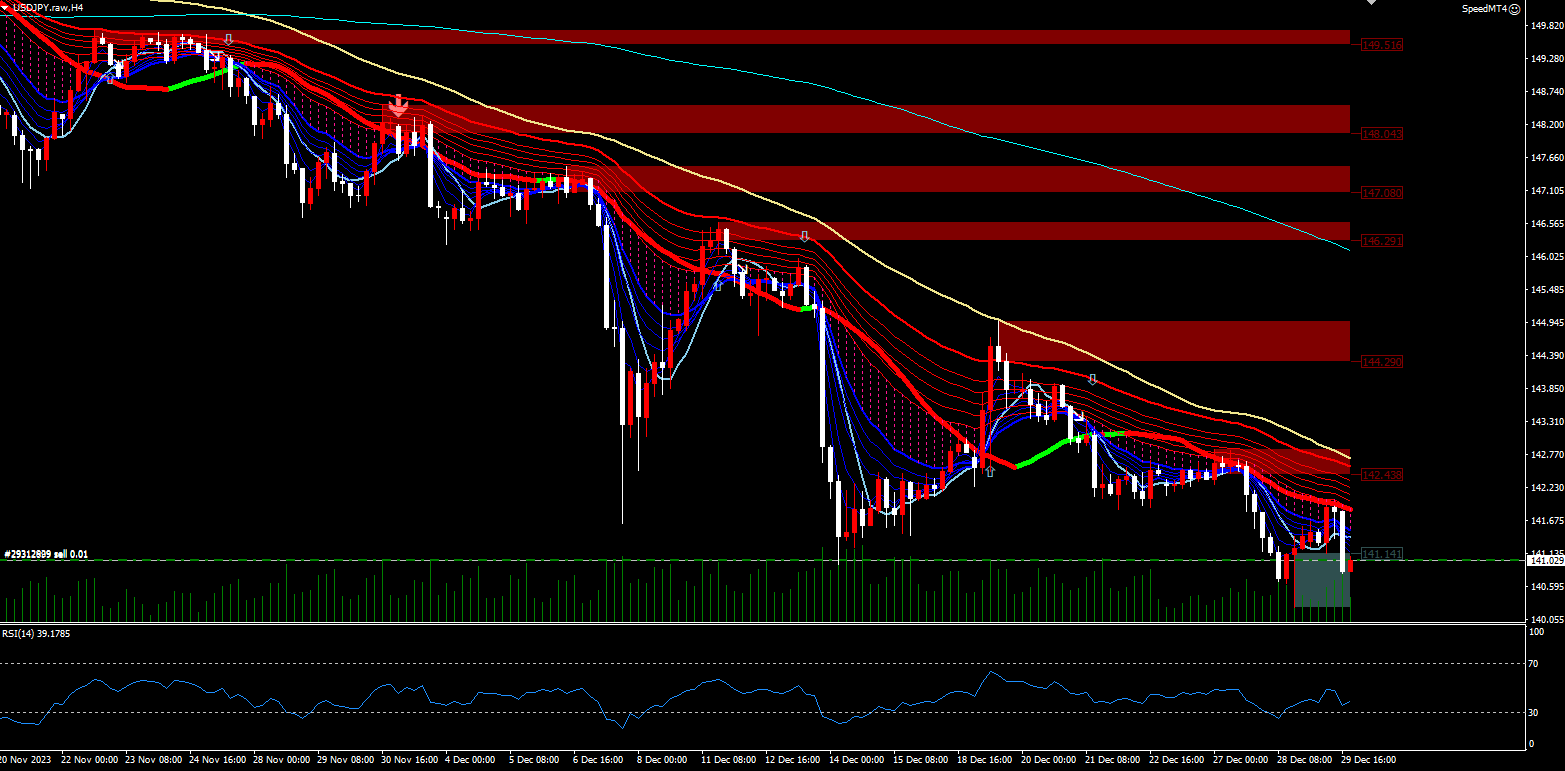Viewport: 1565px width, 771px height.
Task: Click time axis label 20 Dec 00:00
Action: click(1049, 759)
